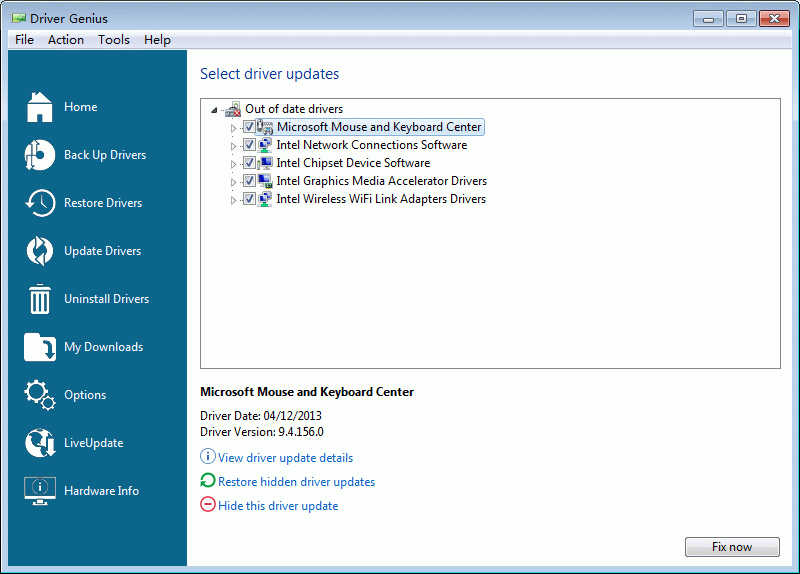Open the Options gears icon
Screen dimensions: 800x574
pos(40,395)
